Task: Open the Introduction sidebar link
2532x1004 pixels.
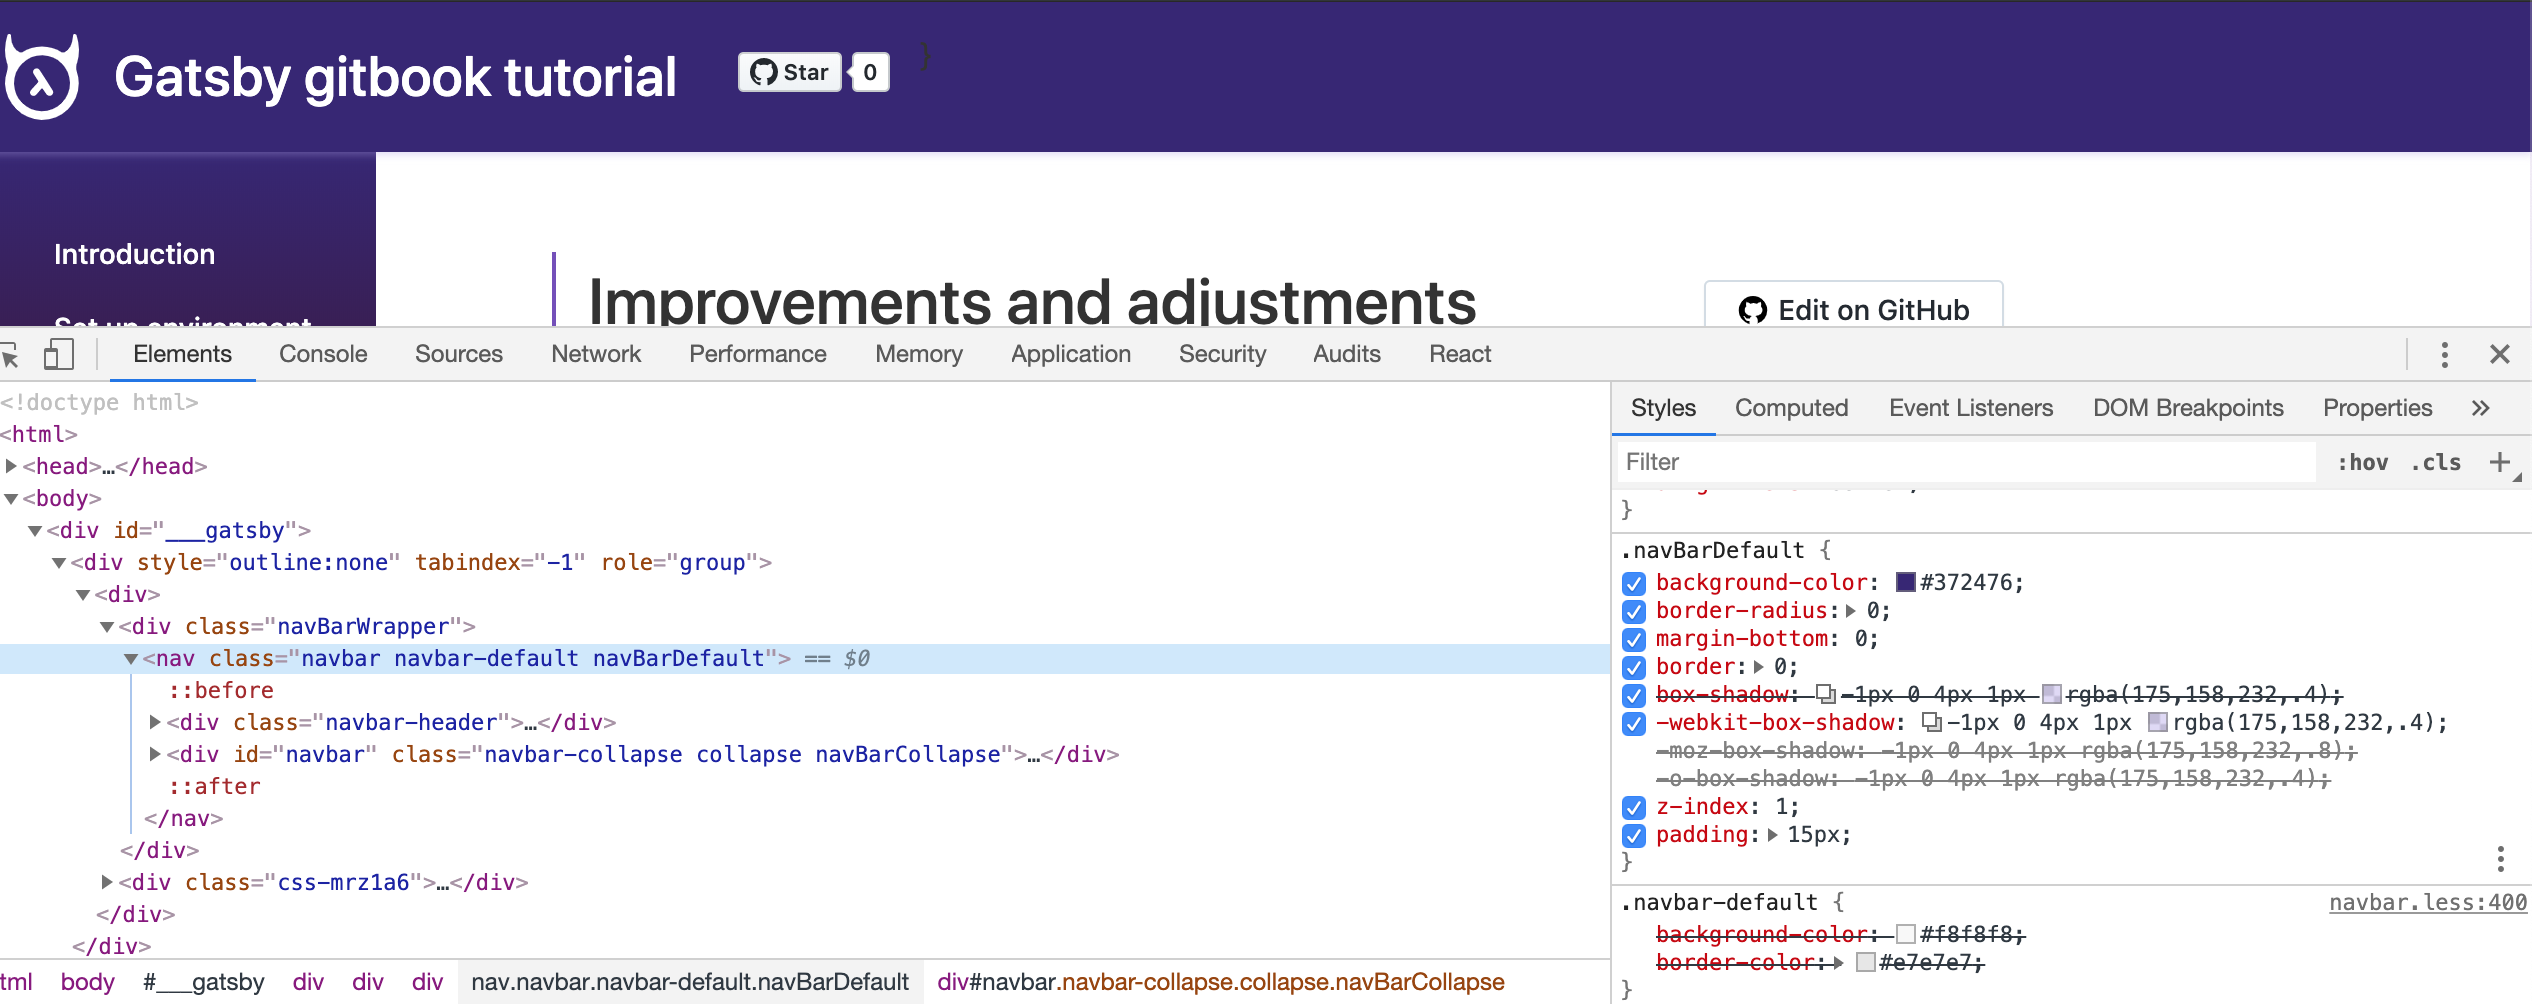Action: click(x=134, y=254)
